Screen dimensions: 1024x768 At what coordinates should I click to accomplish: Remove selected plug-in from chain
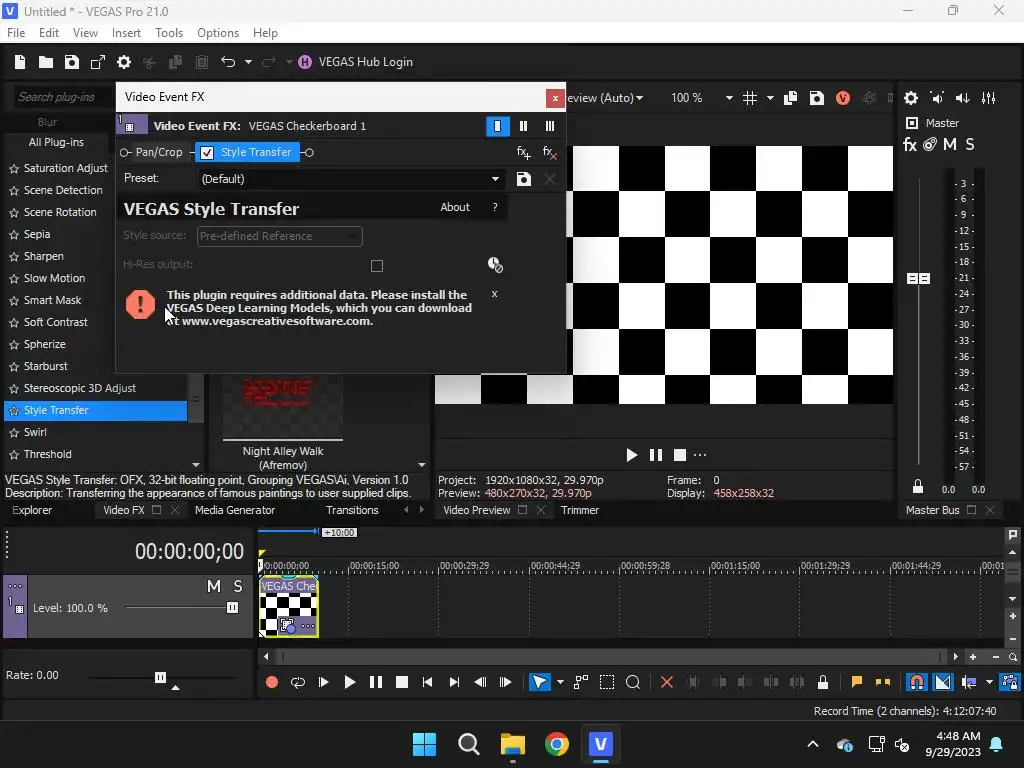pos(549,153)
